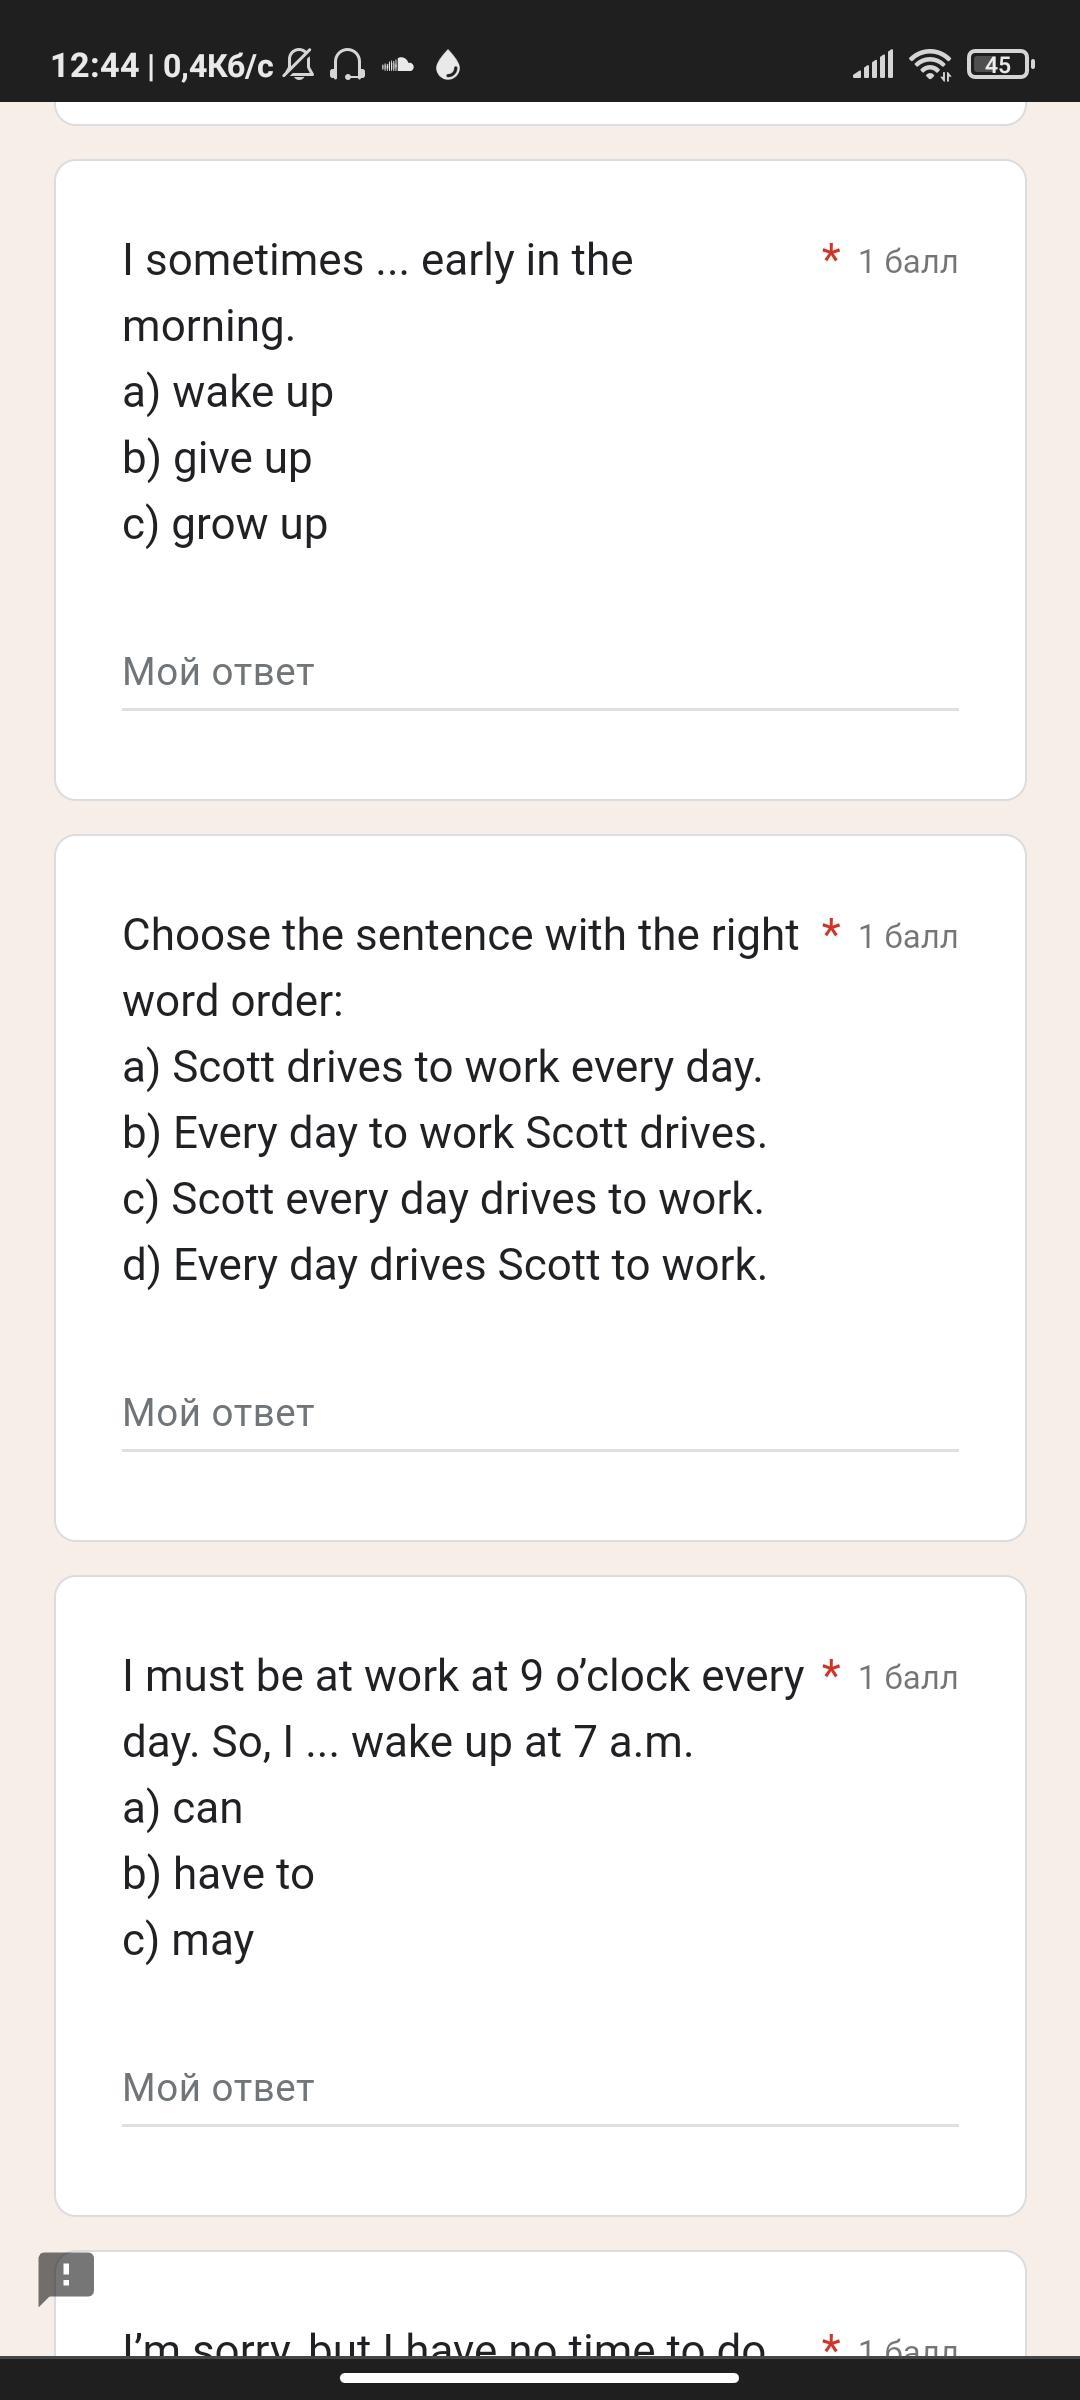
Task: Tap the '1 балл' label on the word order question
Action: tap(907, 937)
